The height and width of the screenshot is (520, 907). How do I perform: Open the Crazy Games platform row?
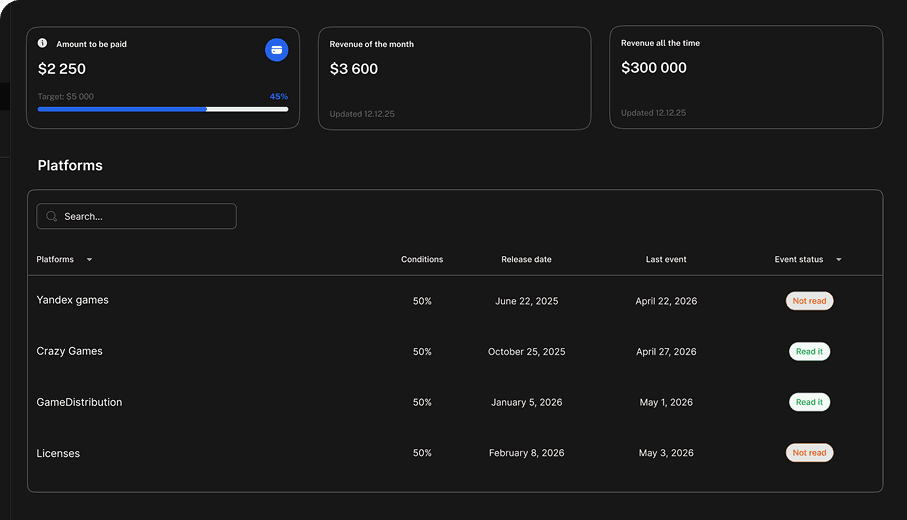pyautogui.click(x=69, y=351)
